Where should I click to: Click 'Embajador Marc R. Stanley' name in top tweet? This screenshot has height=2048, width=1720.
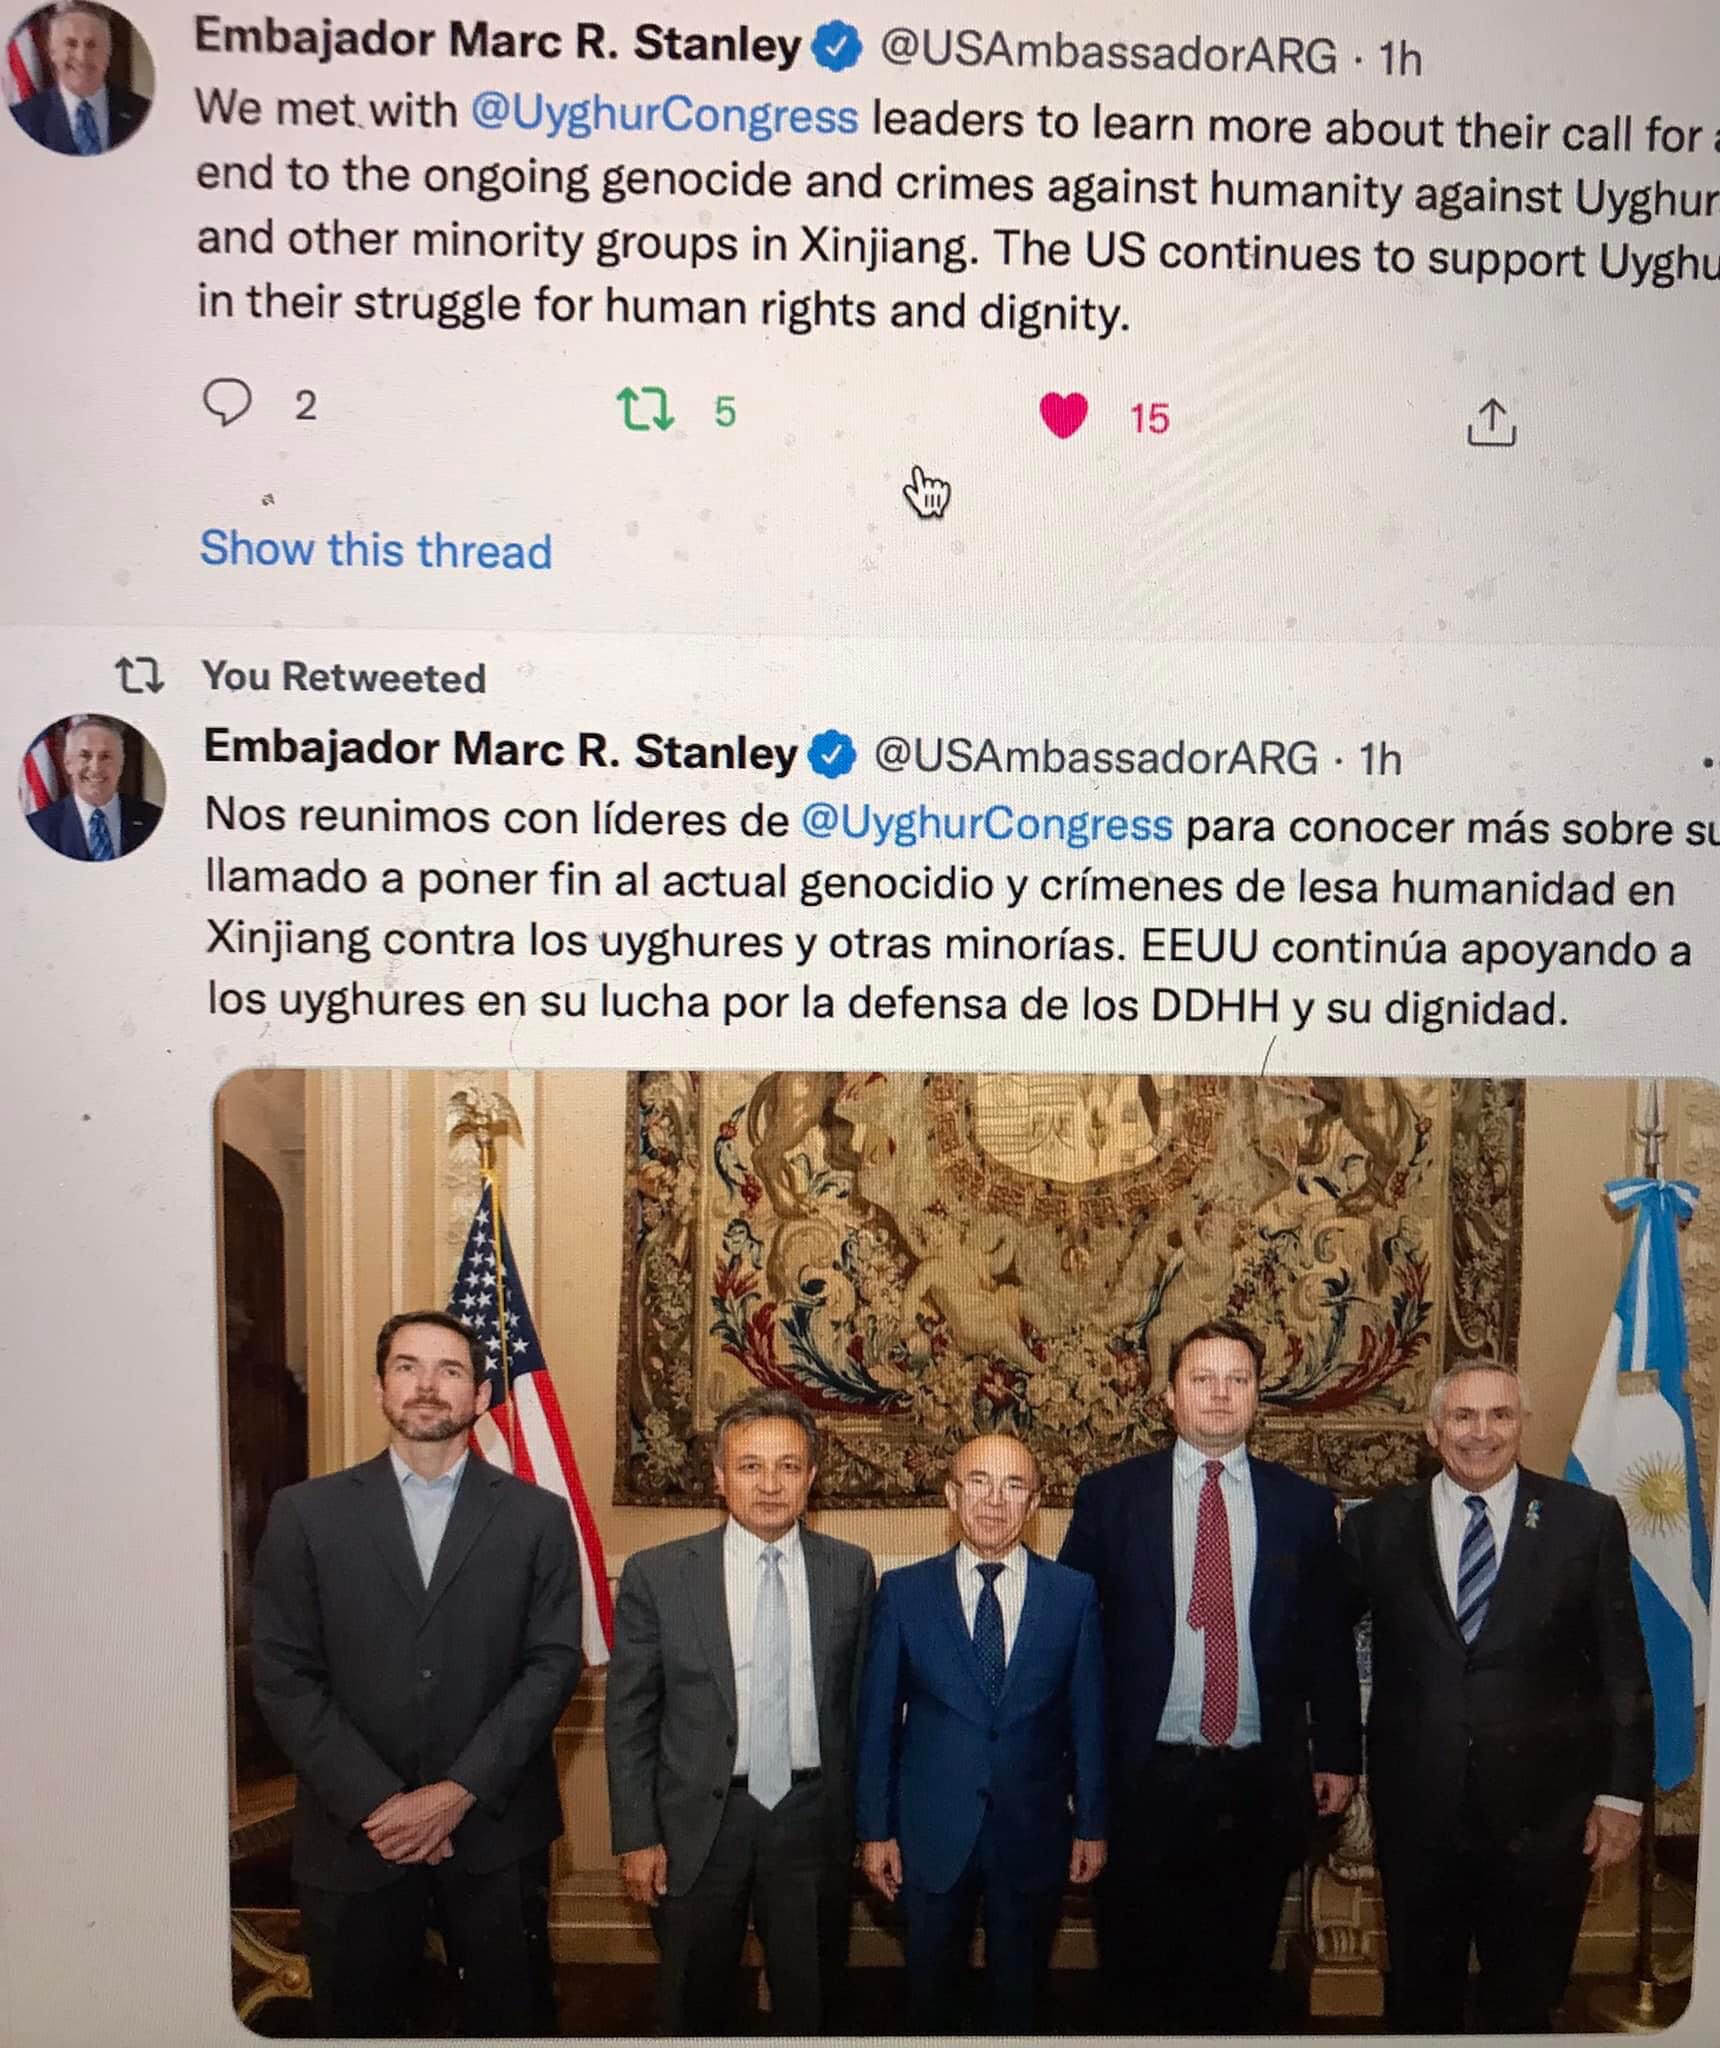click(x=497, y=43)
